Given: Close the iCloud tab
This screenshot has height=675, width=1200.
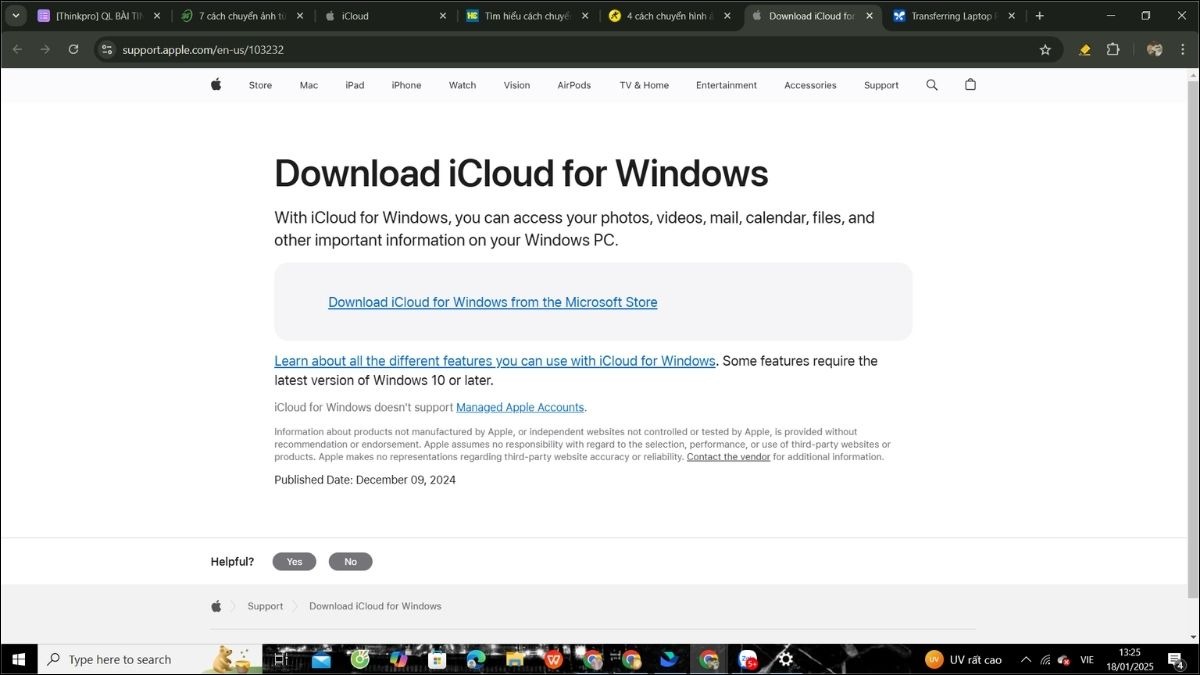Looking at the screenshot, I should (x=441, y=16).
